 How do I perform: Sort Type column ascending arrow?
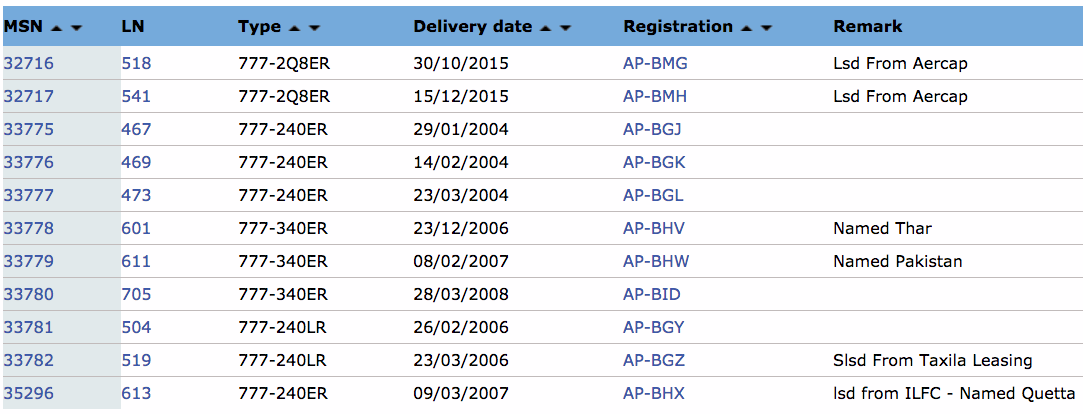(x=294, y=28)
